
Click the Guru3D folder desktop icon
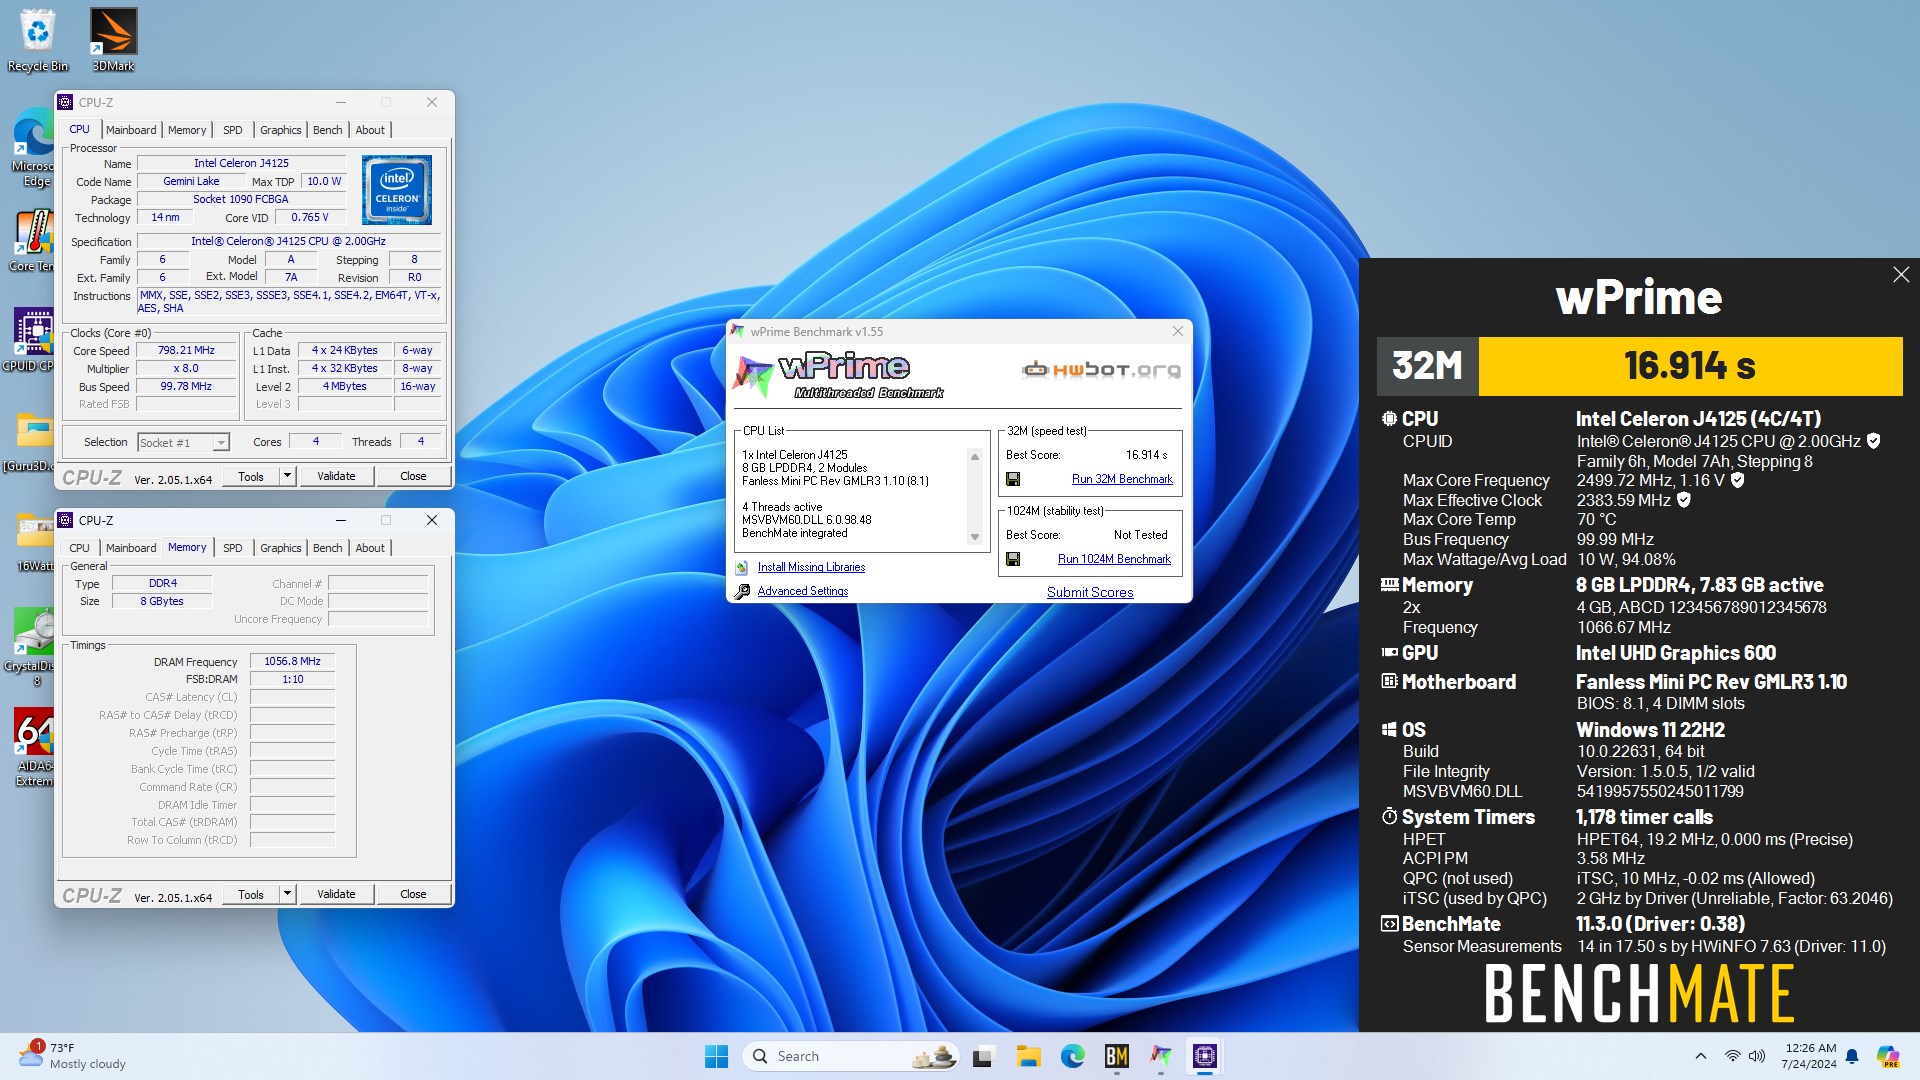pyautogui.click(x=30, y=441)
